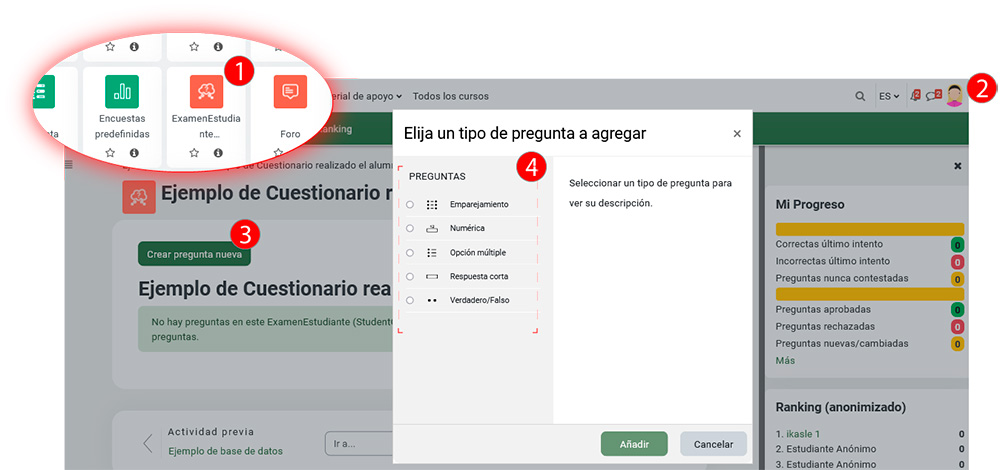Toggle the left drawer hamburger icon
This screenshot has width=1000, height=470.
[69, 165]
